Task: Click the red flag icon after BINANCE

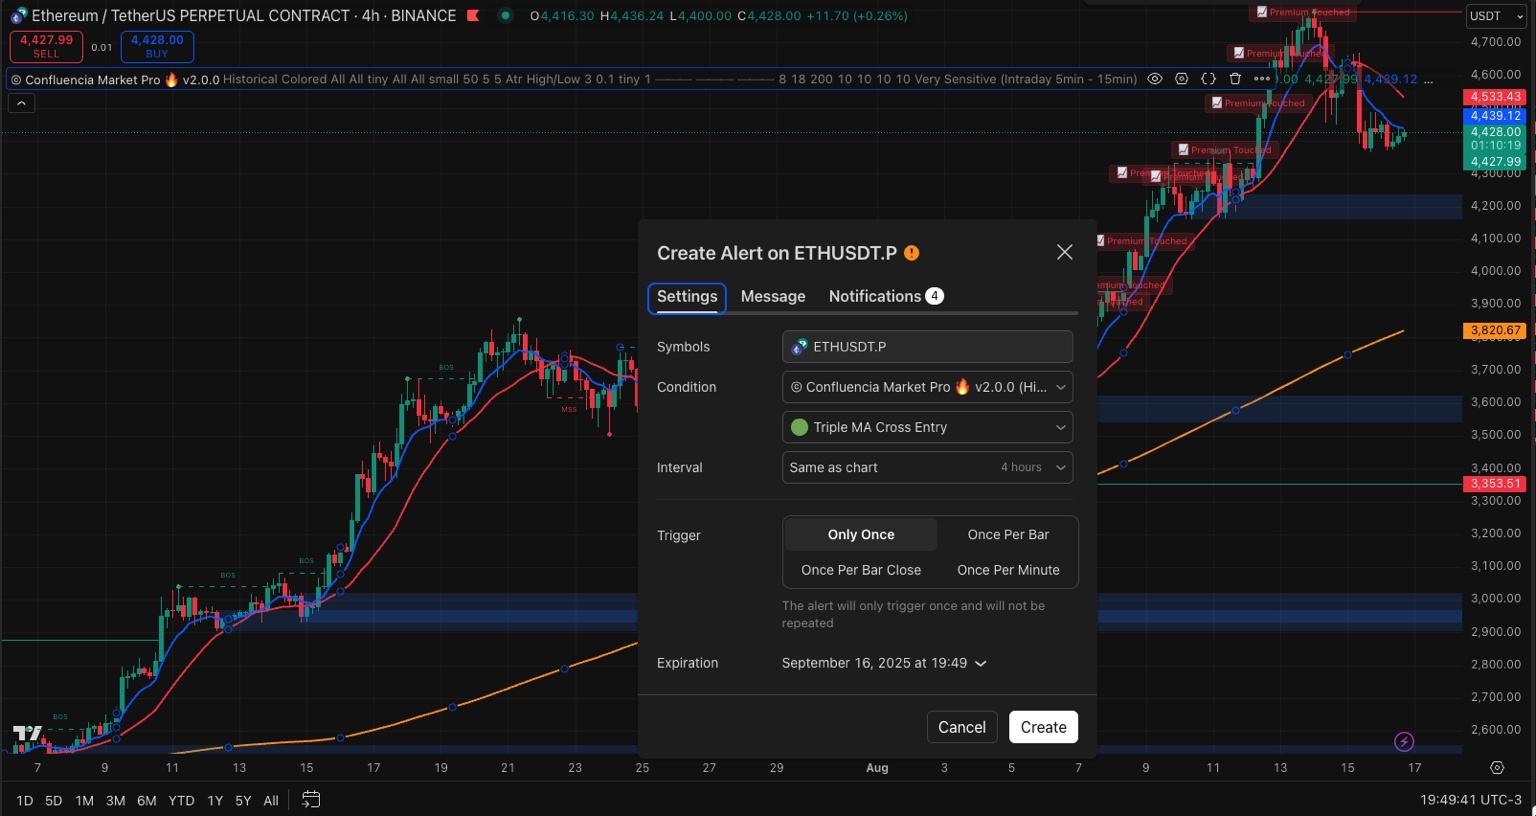Action: coord(473,16)
